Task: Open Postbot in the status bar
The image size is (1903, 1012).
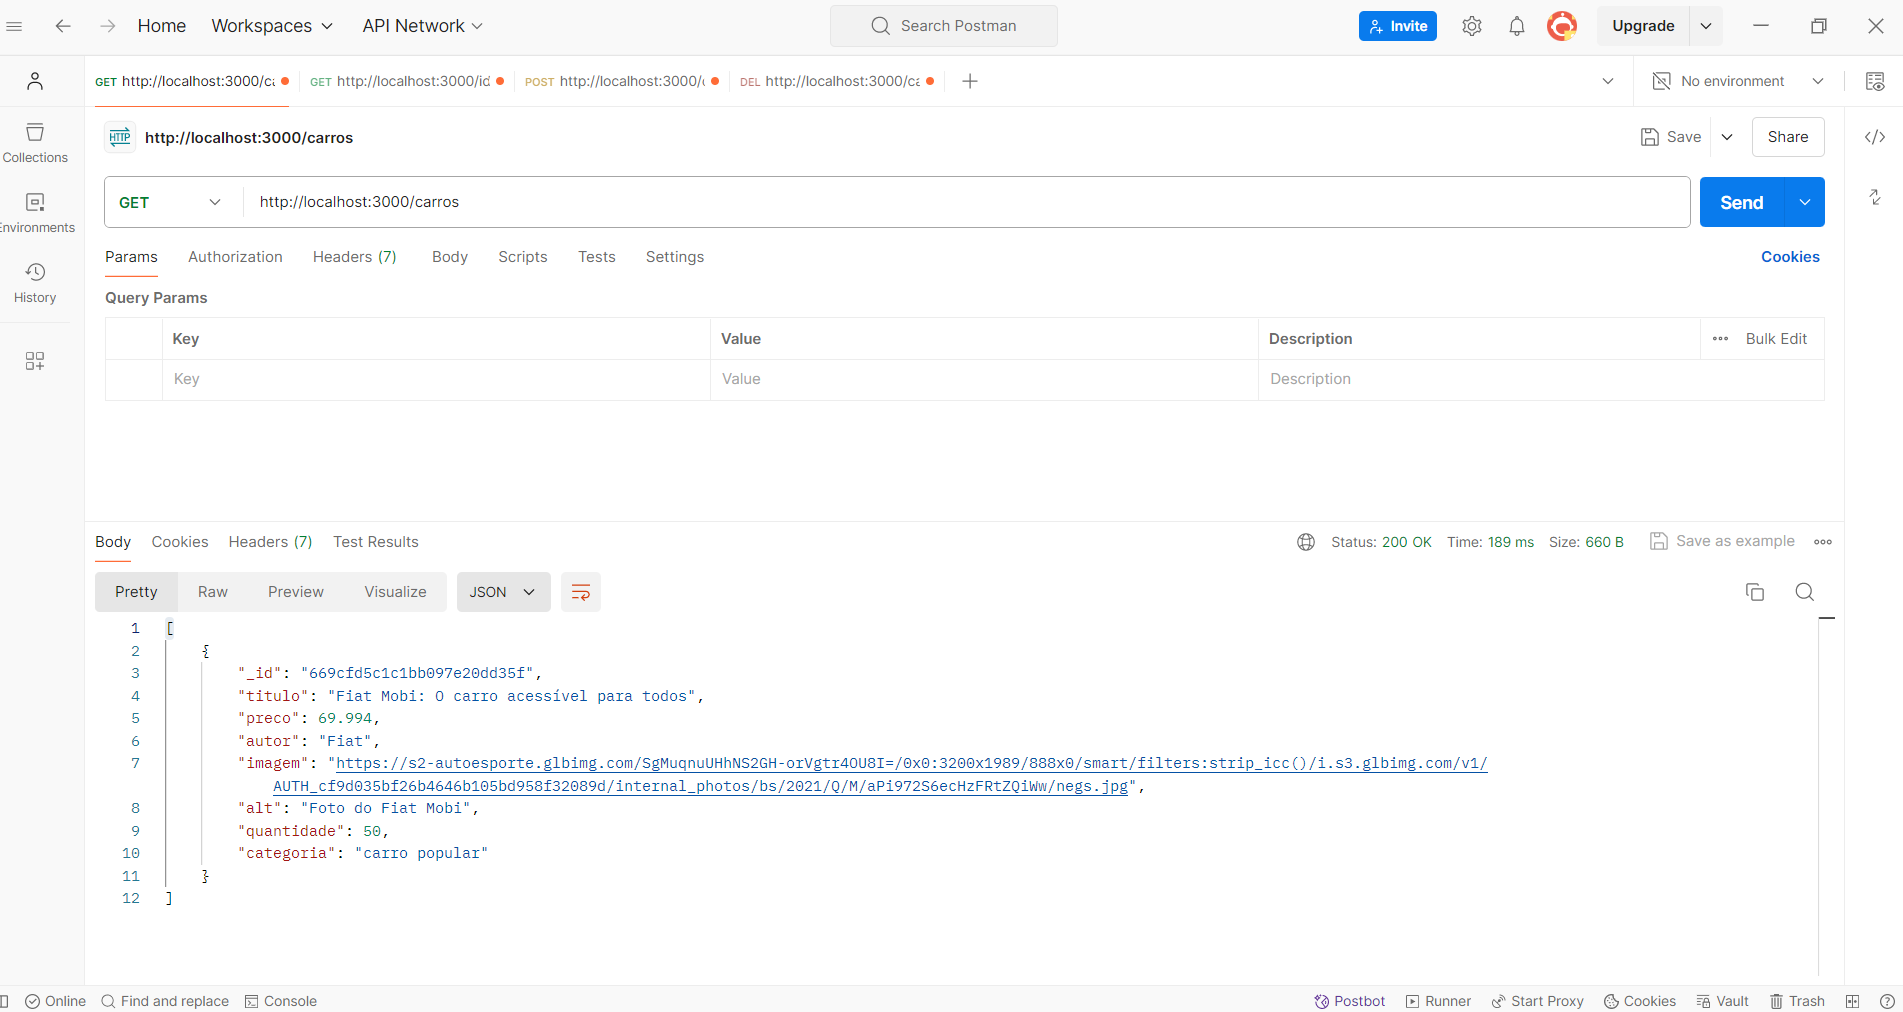Action: [1350, 1001]
